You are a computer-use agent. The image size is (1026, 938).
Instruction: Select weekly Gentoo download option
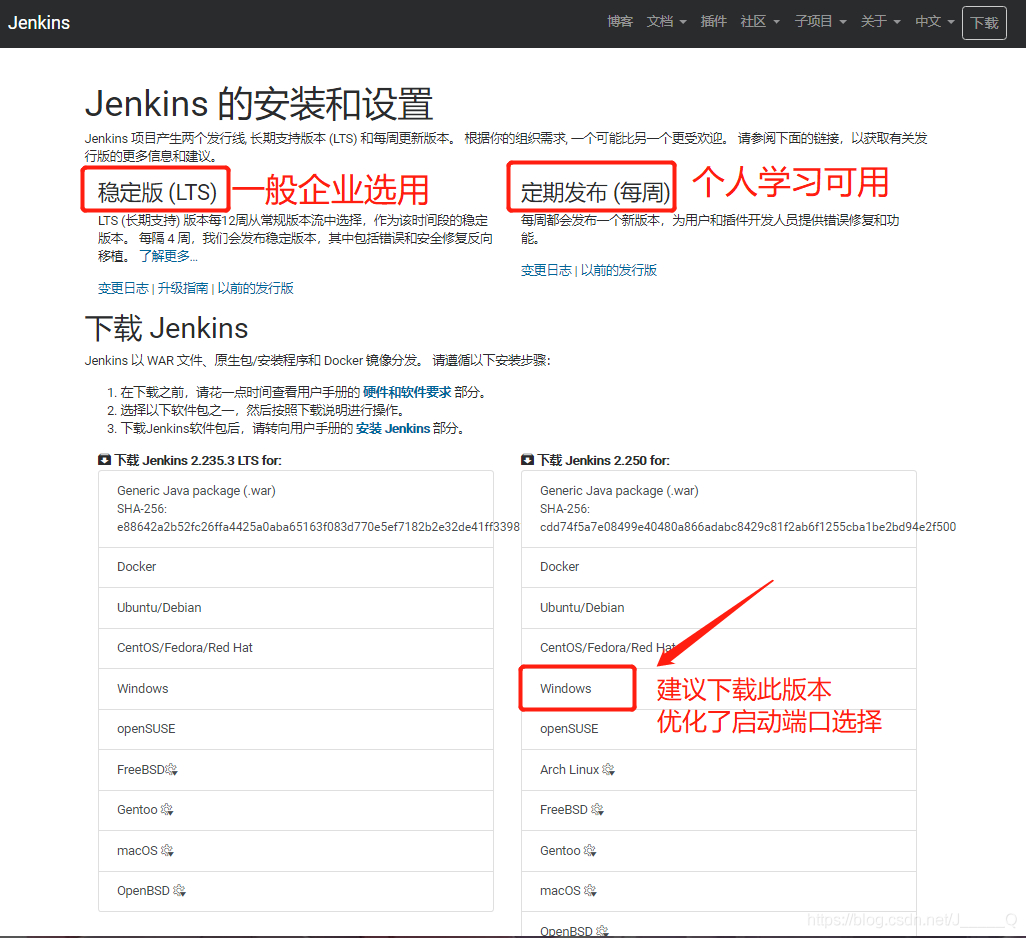click(x=718, y=851)
